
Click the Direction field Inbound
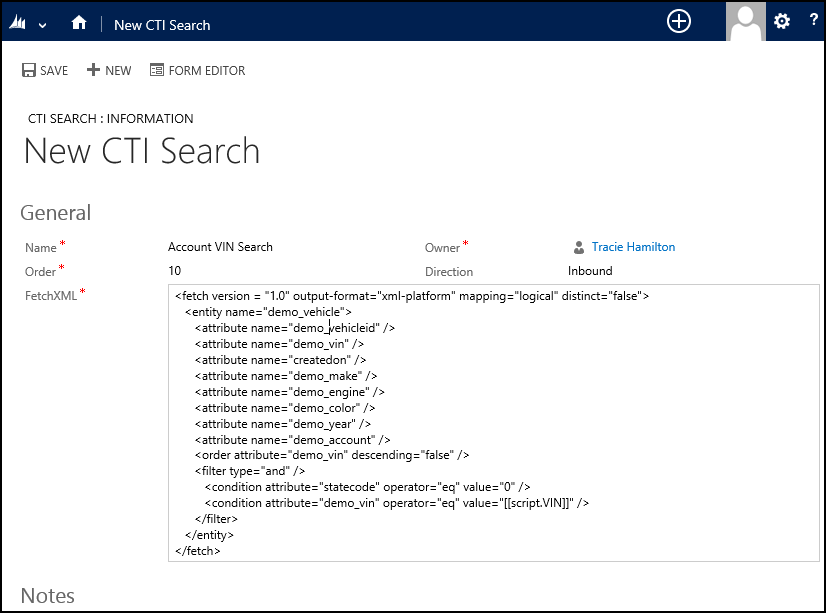pos(590,271)
